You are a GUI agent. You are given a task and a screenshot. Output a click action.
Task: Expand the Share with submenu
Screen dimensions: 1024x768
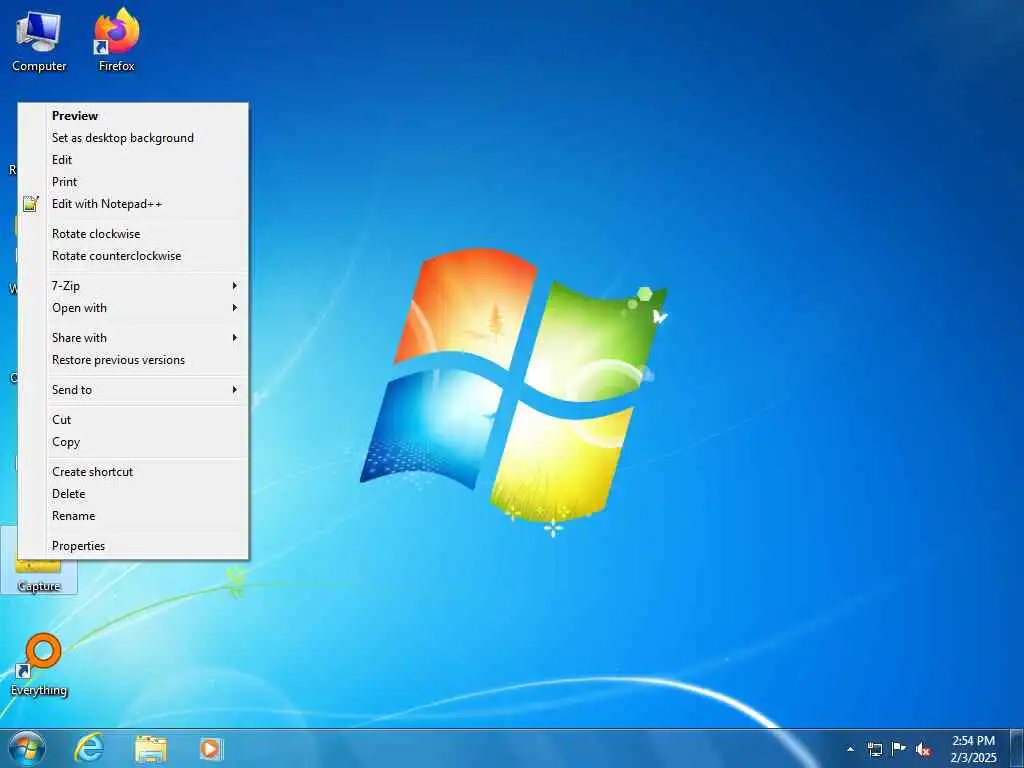tap(133, 338)
